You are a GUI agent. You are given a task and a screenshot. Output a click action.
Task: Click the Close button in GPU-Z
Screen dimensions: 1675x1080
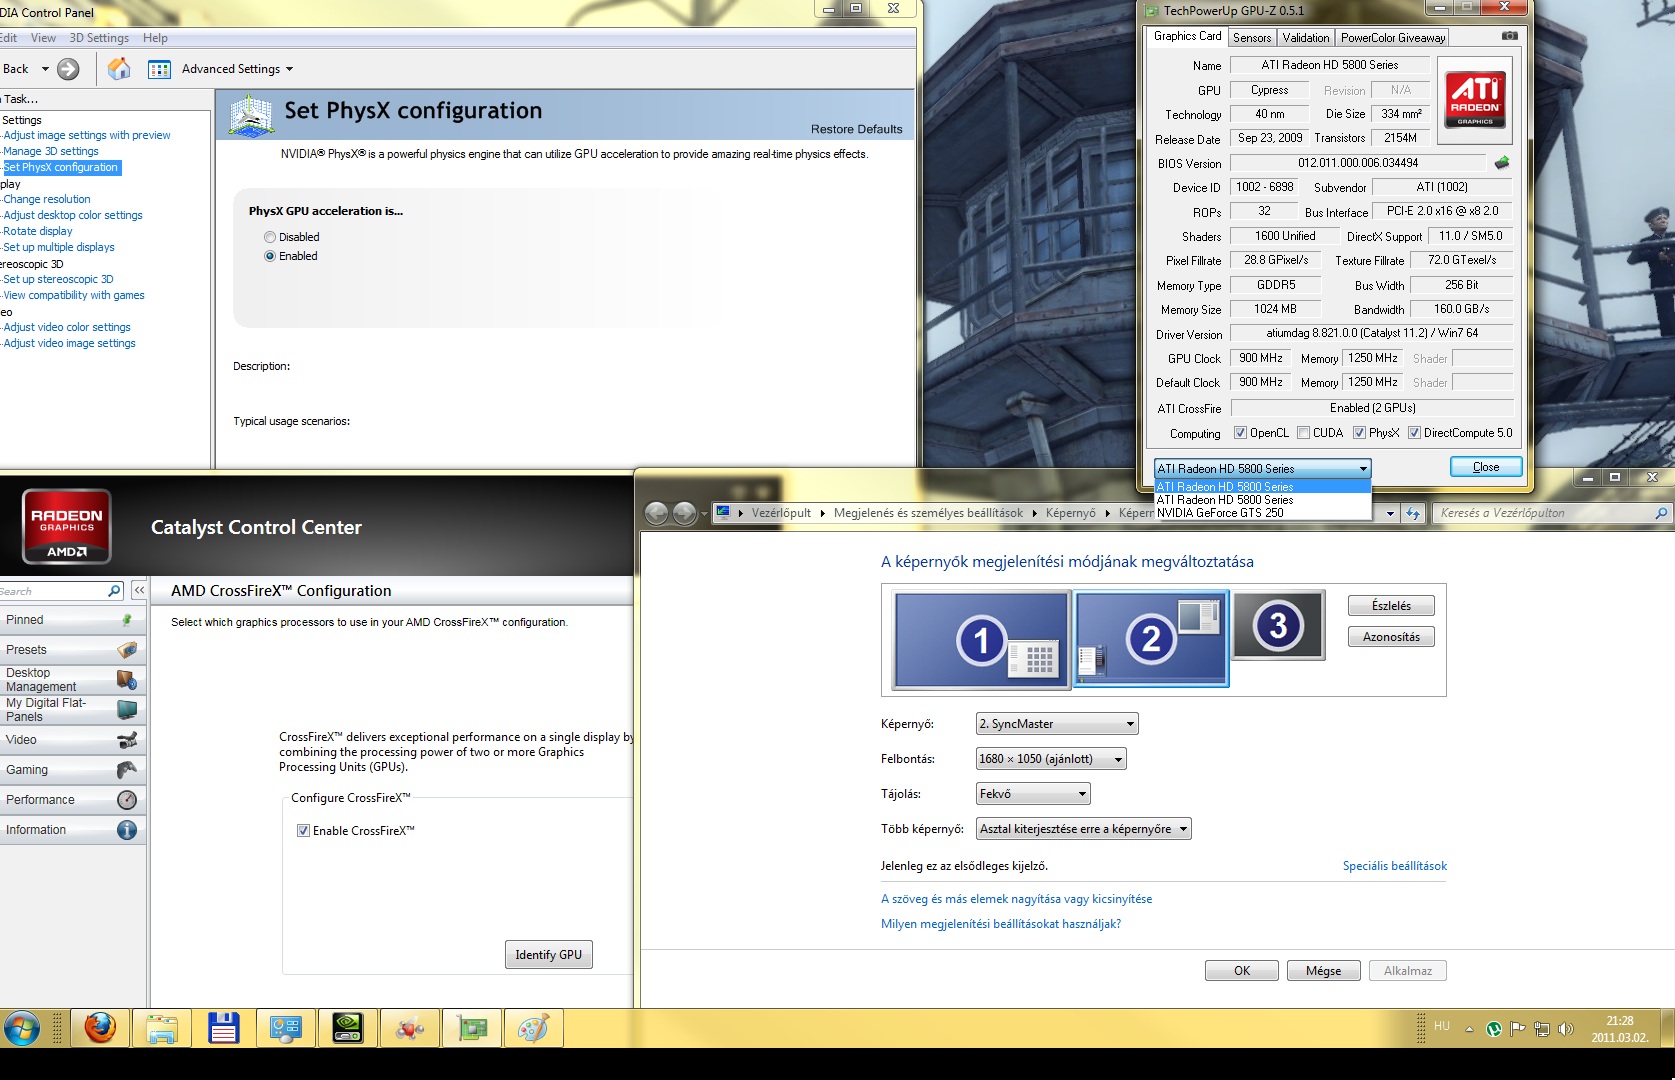[x=1486, y=467]
